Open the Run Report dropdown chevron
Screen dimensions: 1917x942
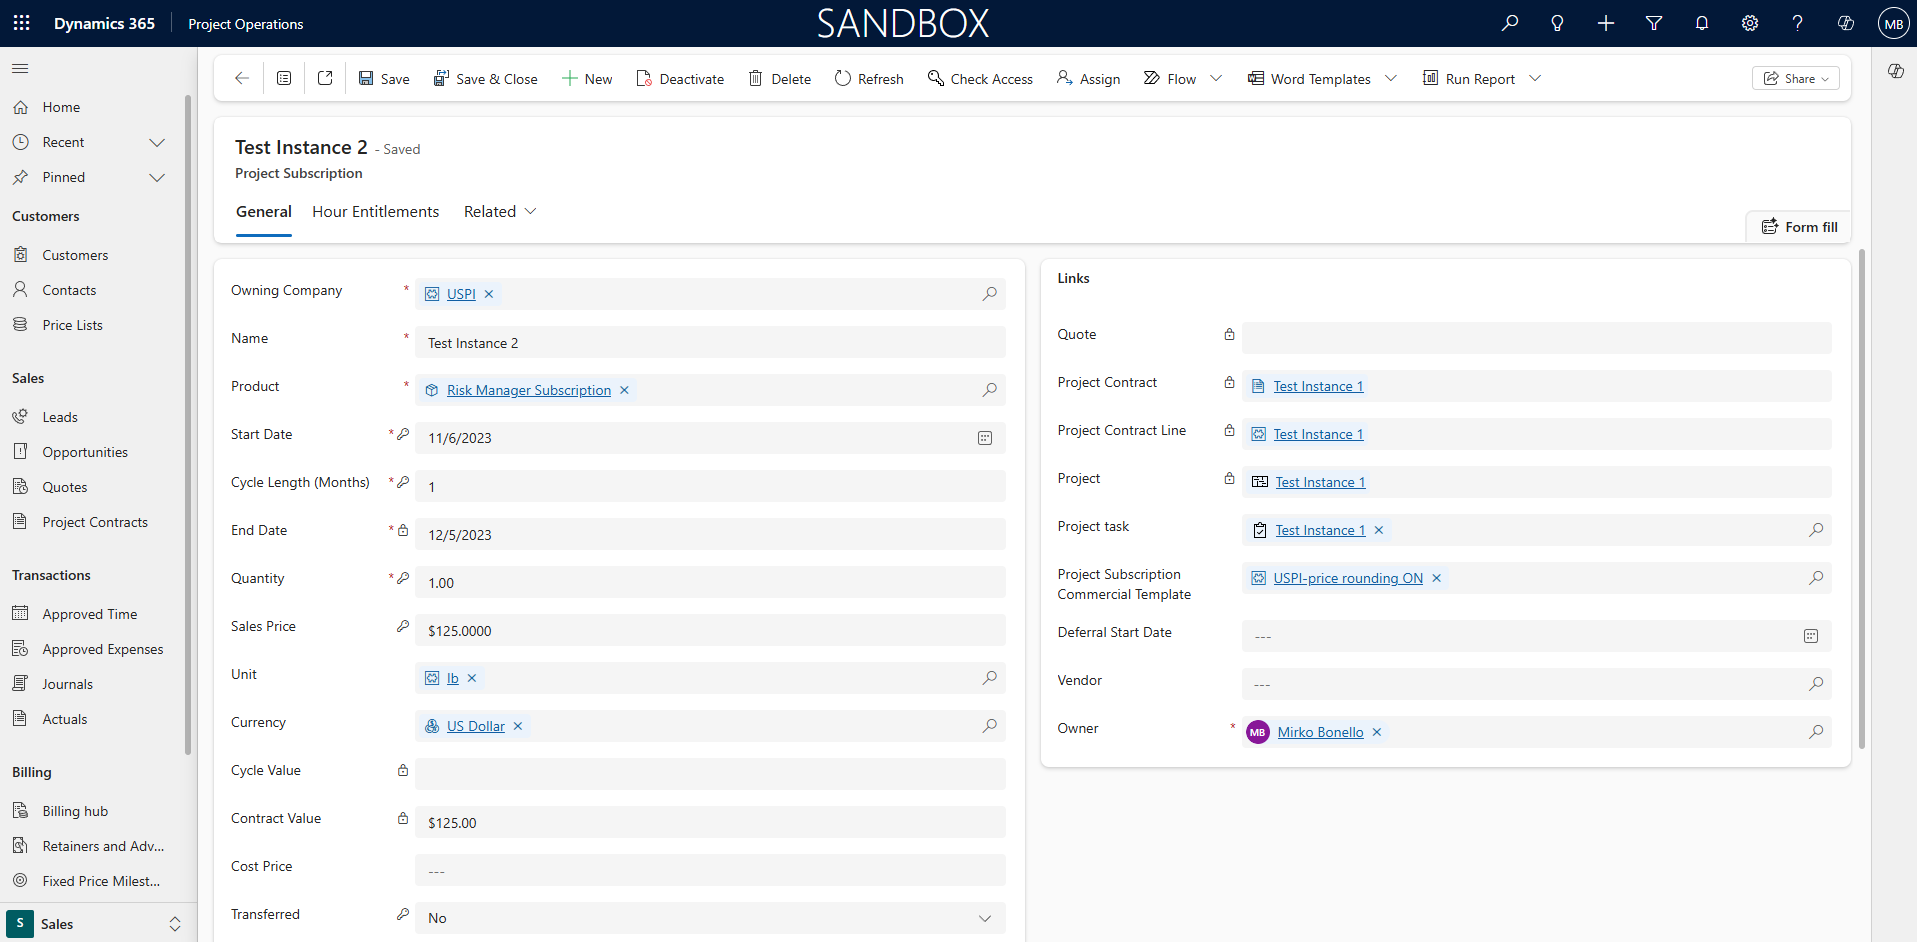(x=1535, y=78)
